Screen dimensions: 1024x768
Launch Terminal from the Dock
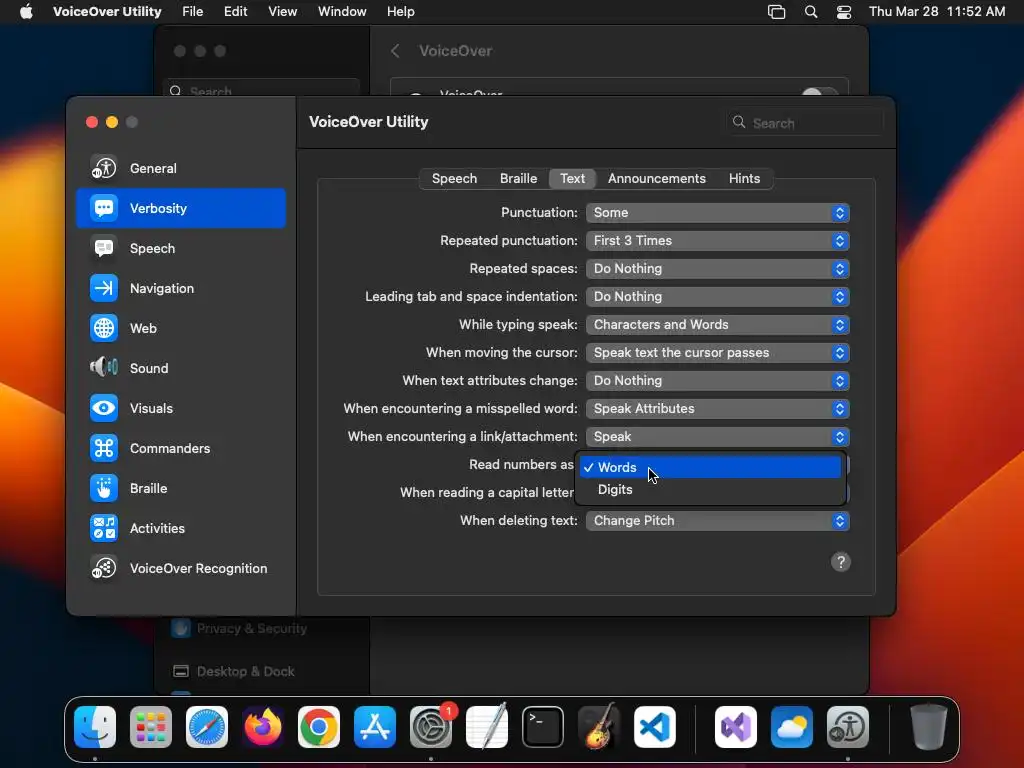[543, 727]
